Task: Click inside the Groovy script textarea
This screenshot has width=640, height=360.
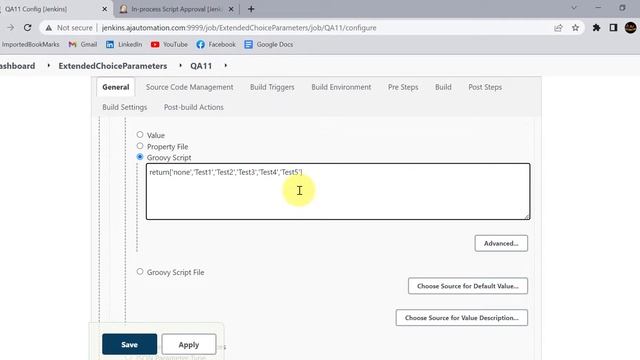Action: 338,191
